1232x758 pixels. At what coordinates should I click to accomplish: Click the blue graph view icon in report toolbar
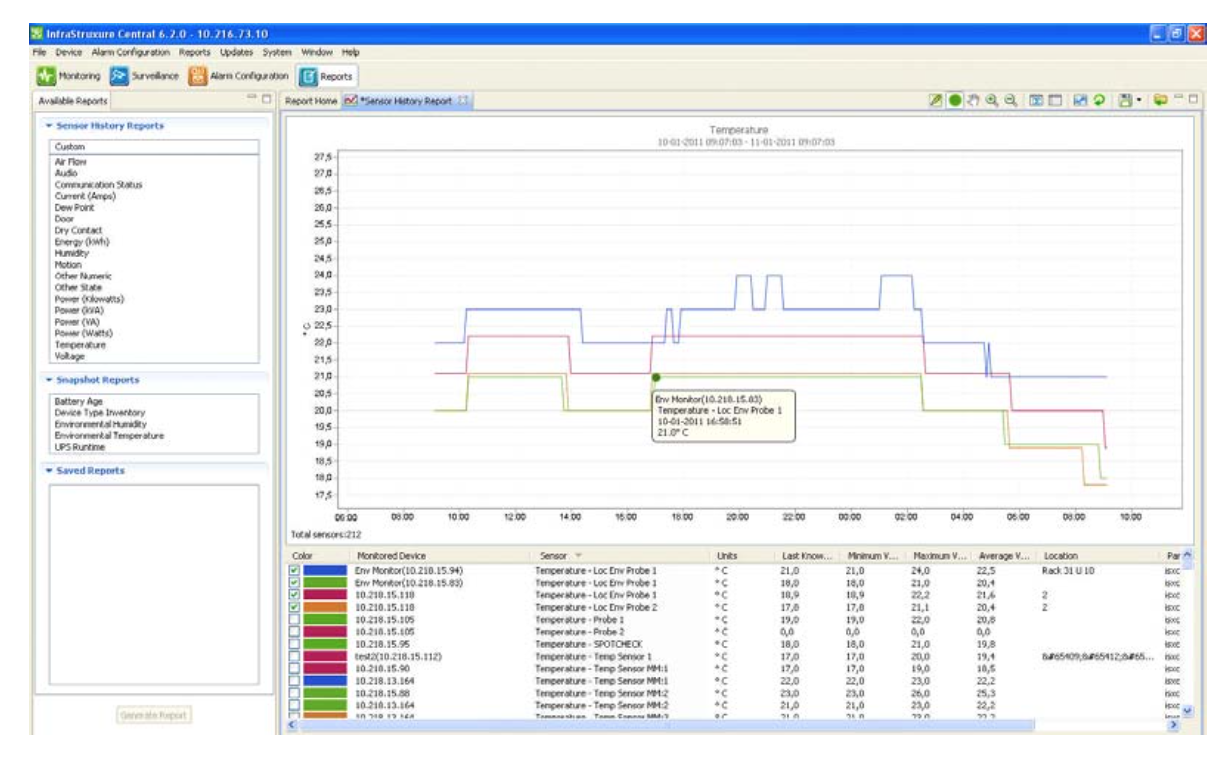pos(1082,101)
